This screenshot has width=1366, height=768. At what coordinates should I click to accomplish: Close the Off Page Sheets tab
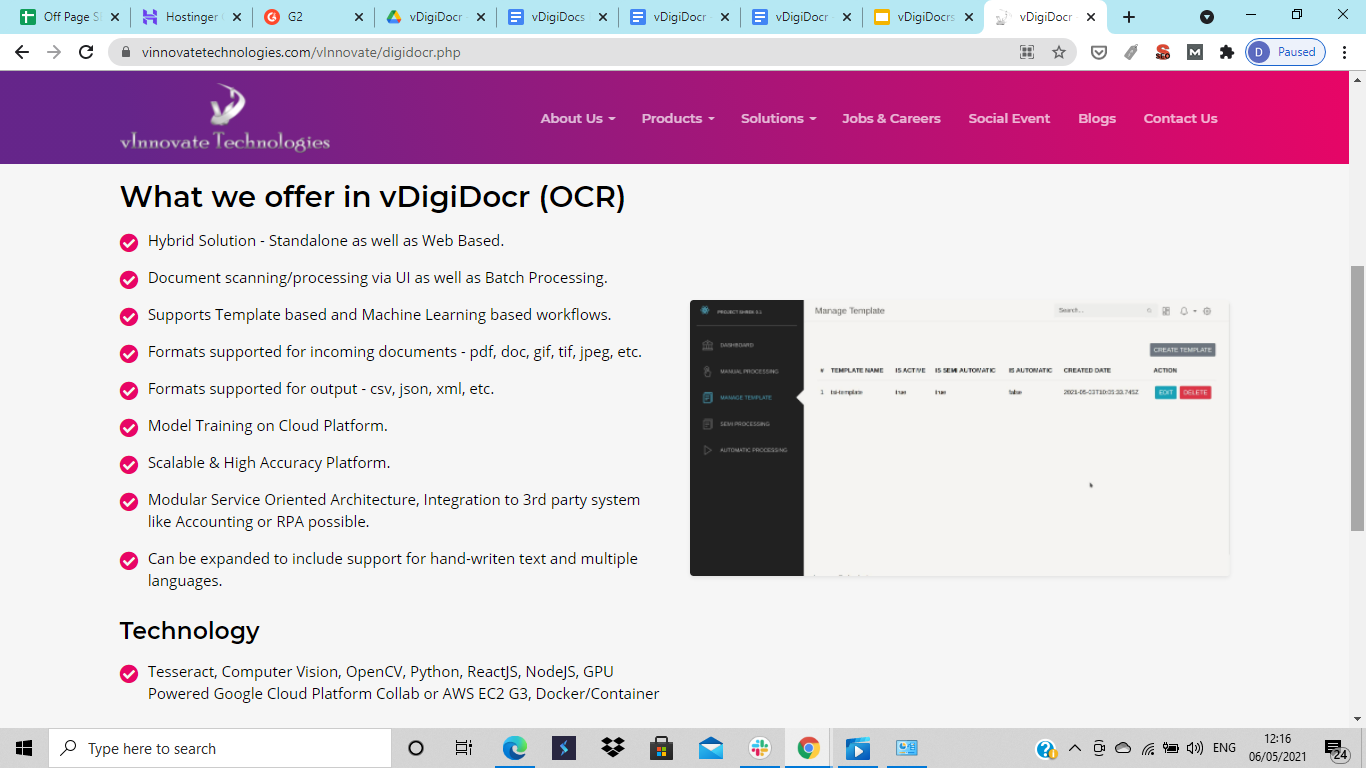115,17
